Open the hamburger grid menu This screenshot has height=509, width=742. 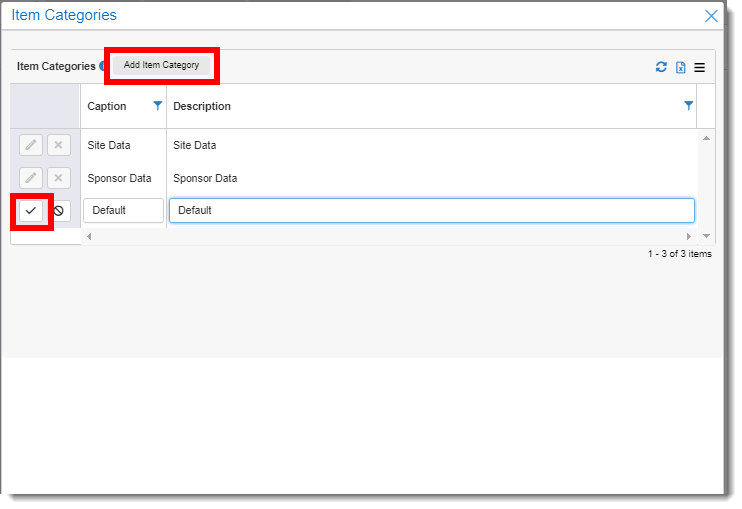[699, 68]
